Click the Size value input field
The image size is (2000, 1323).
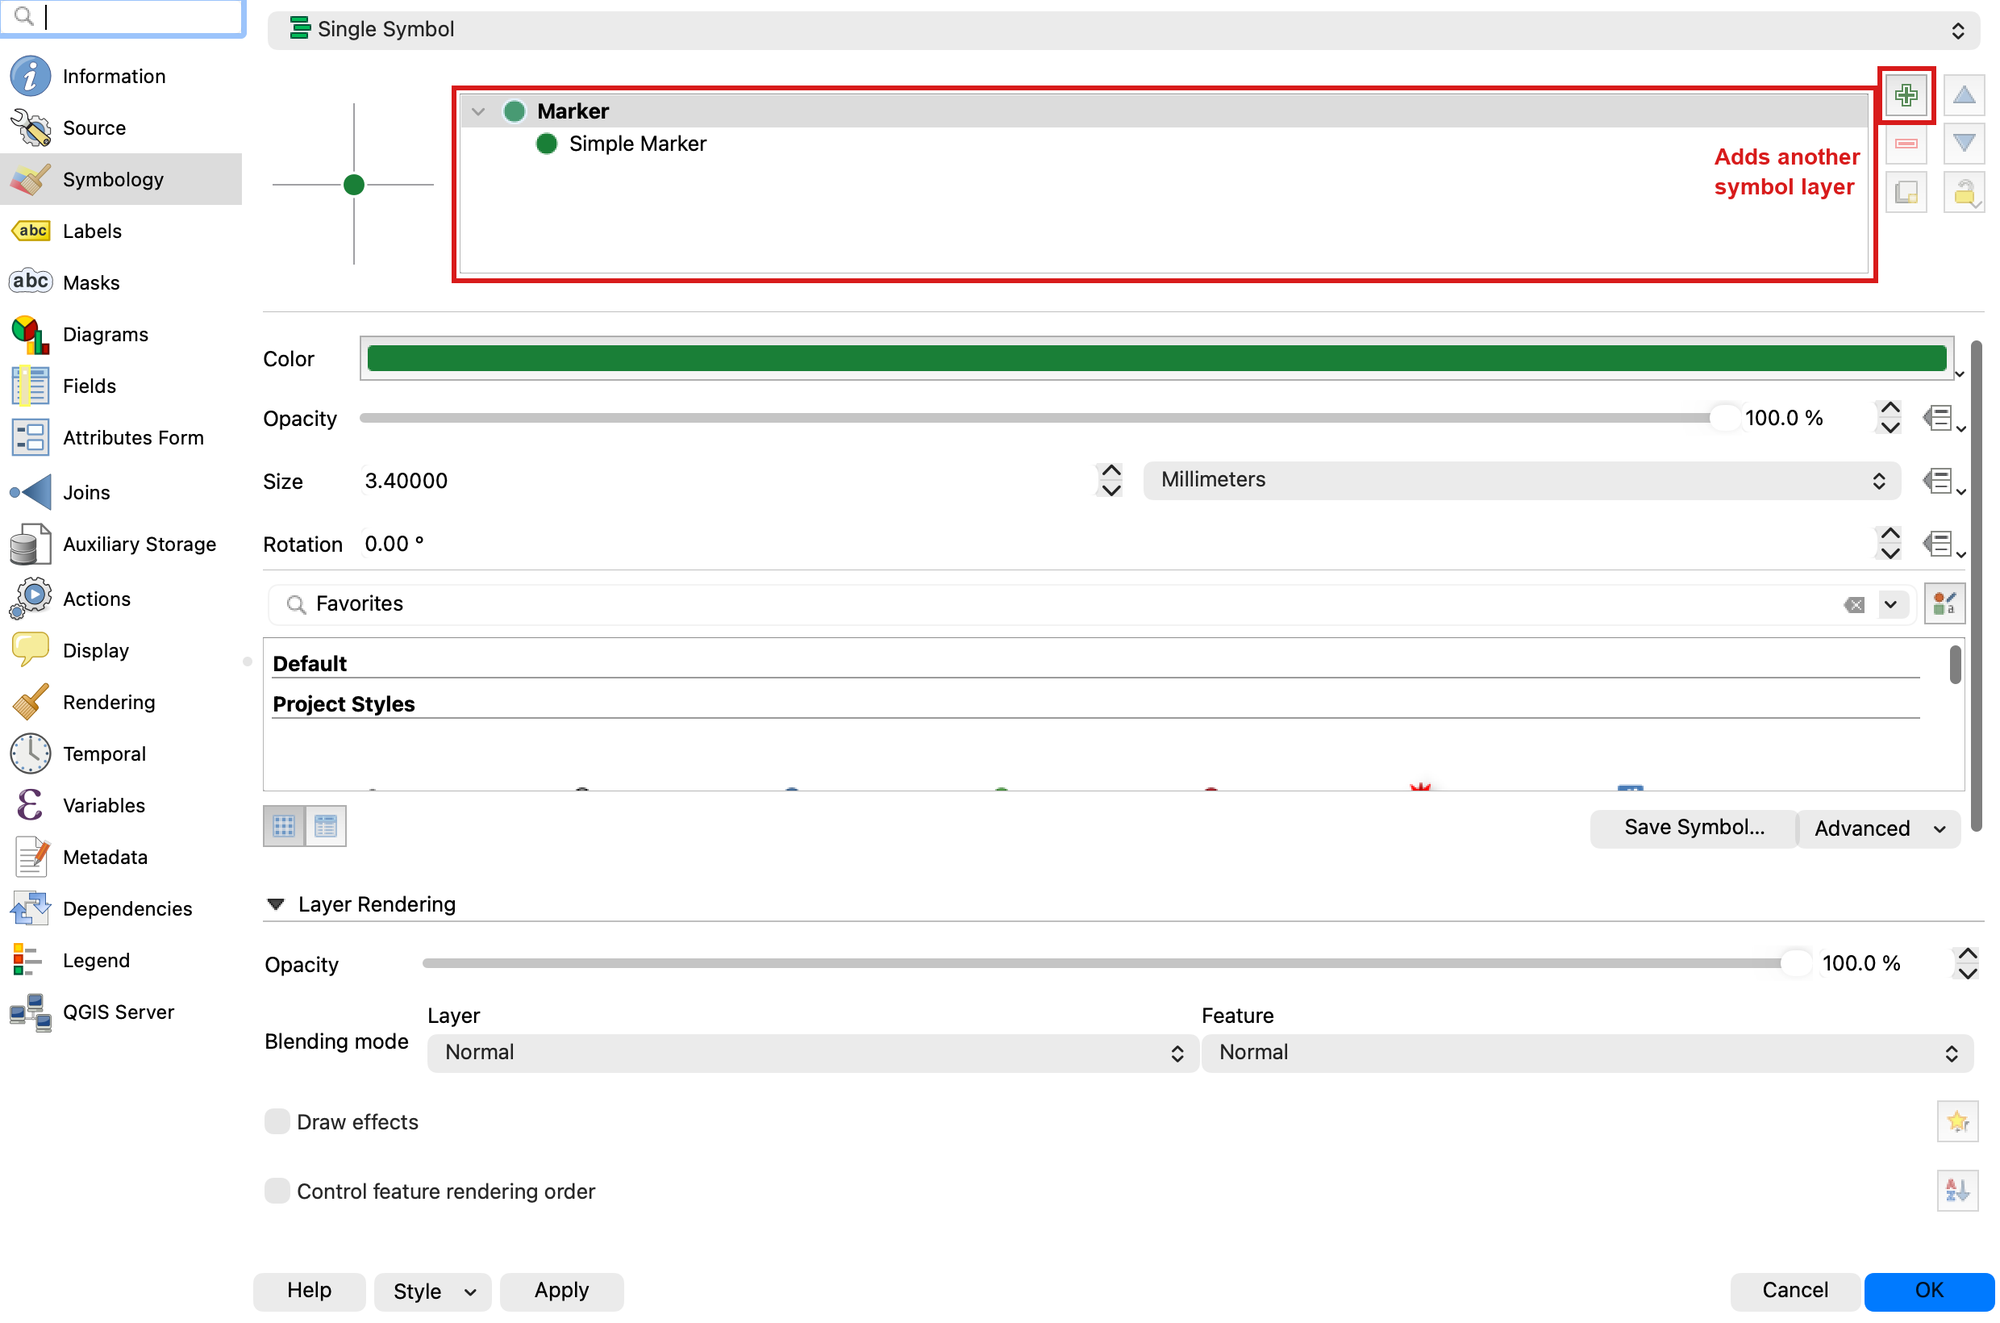pos(727,481)
